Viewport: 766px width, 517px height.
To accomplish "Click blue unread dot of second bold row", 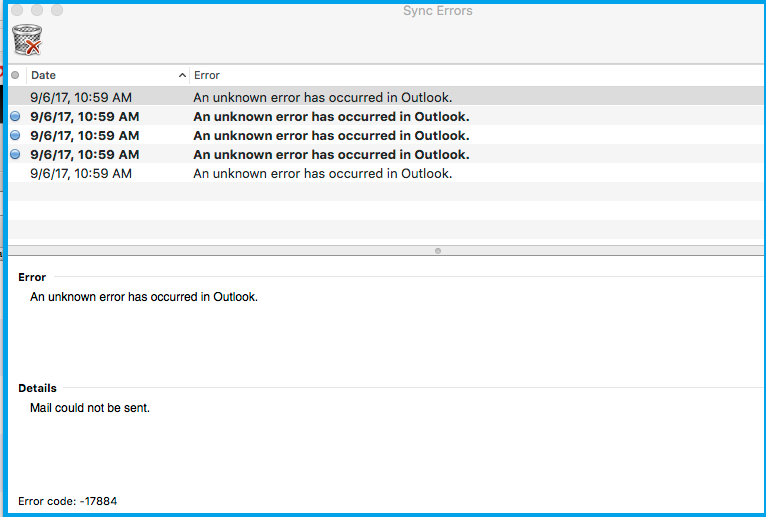I will 15,135.
